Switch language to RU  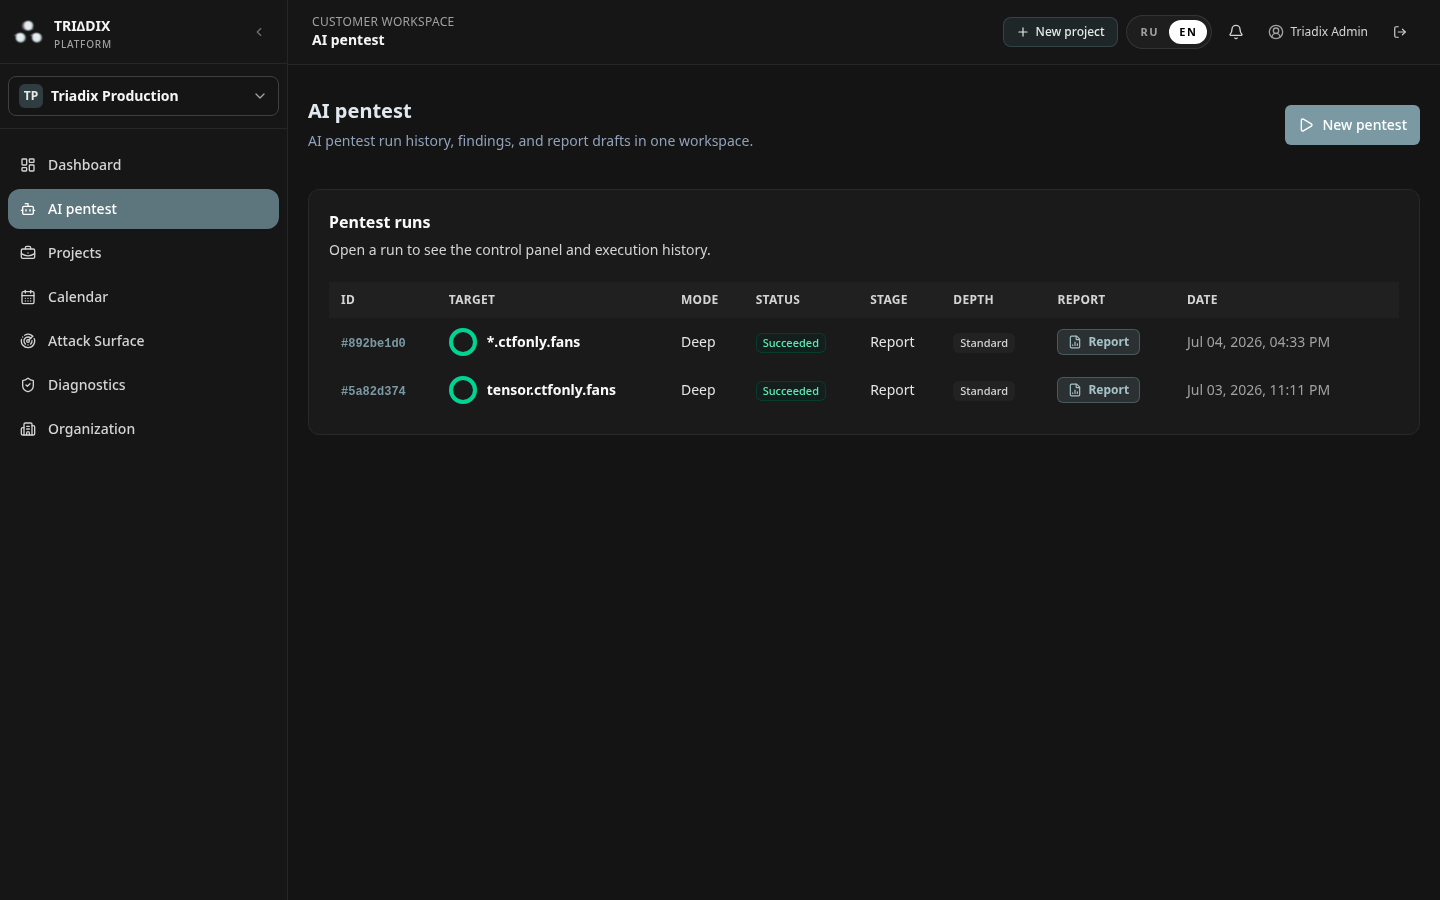point(1149,32)
